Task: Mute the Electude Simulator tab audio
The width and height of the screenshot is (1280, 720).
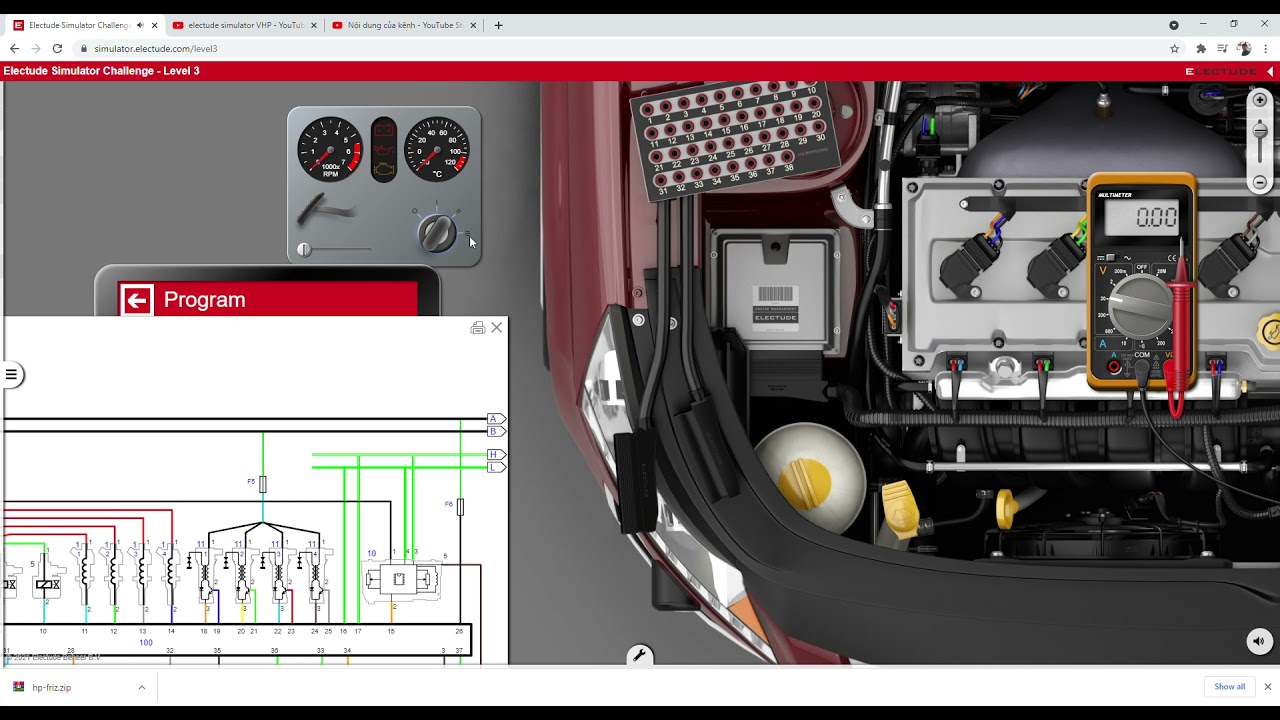Action: [140, 25]
